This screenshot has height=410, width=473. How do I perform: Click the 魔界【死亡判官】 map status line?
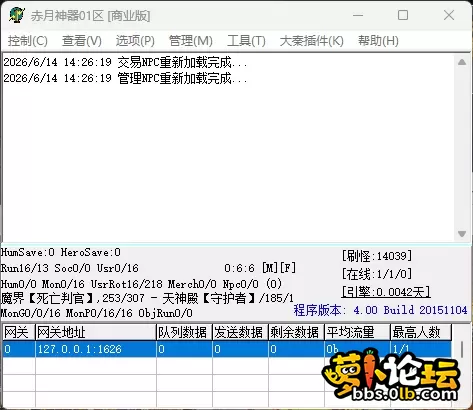click(x=147, y=298)
